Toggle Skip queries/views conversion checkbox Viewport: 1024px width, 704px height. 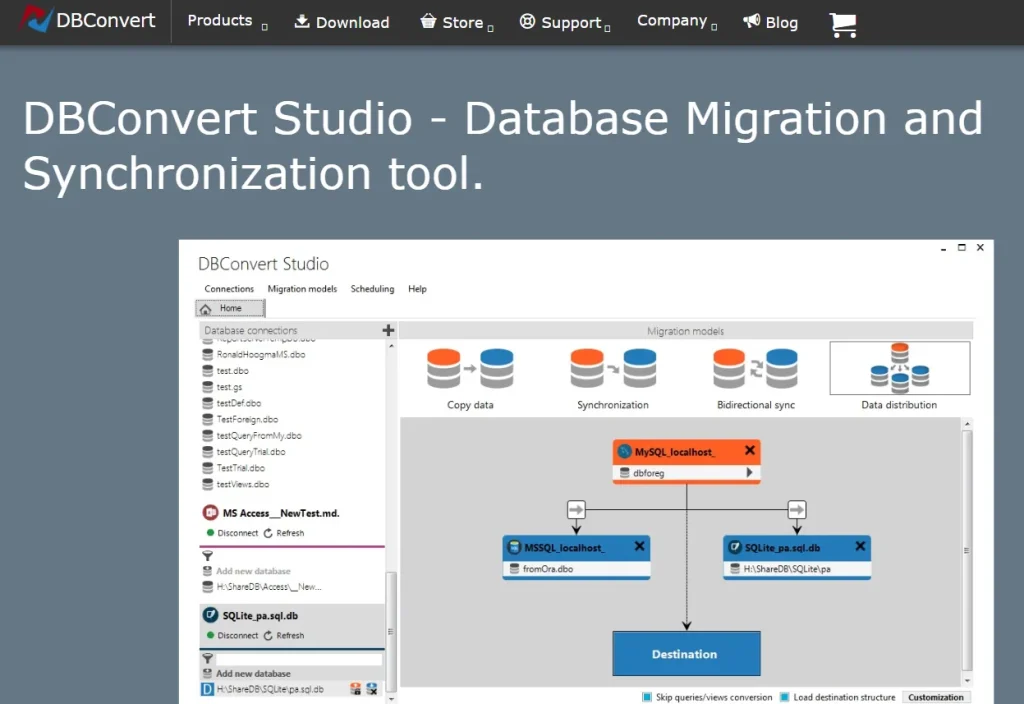click(647, 697)
